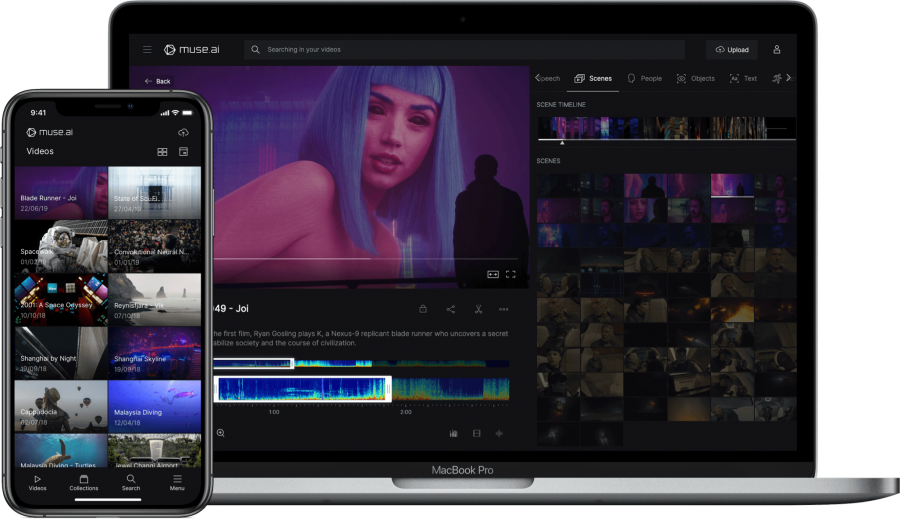The height and width of the screenshot is (519, 900).
Task: Toggle theater mode icon on the video player
Action: [493, 274]
